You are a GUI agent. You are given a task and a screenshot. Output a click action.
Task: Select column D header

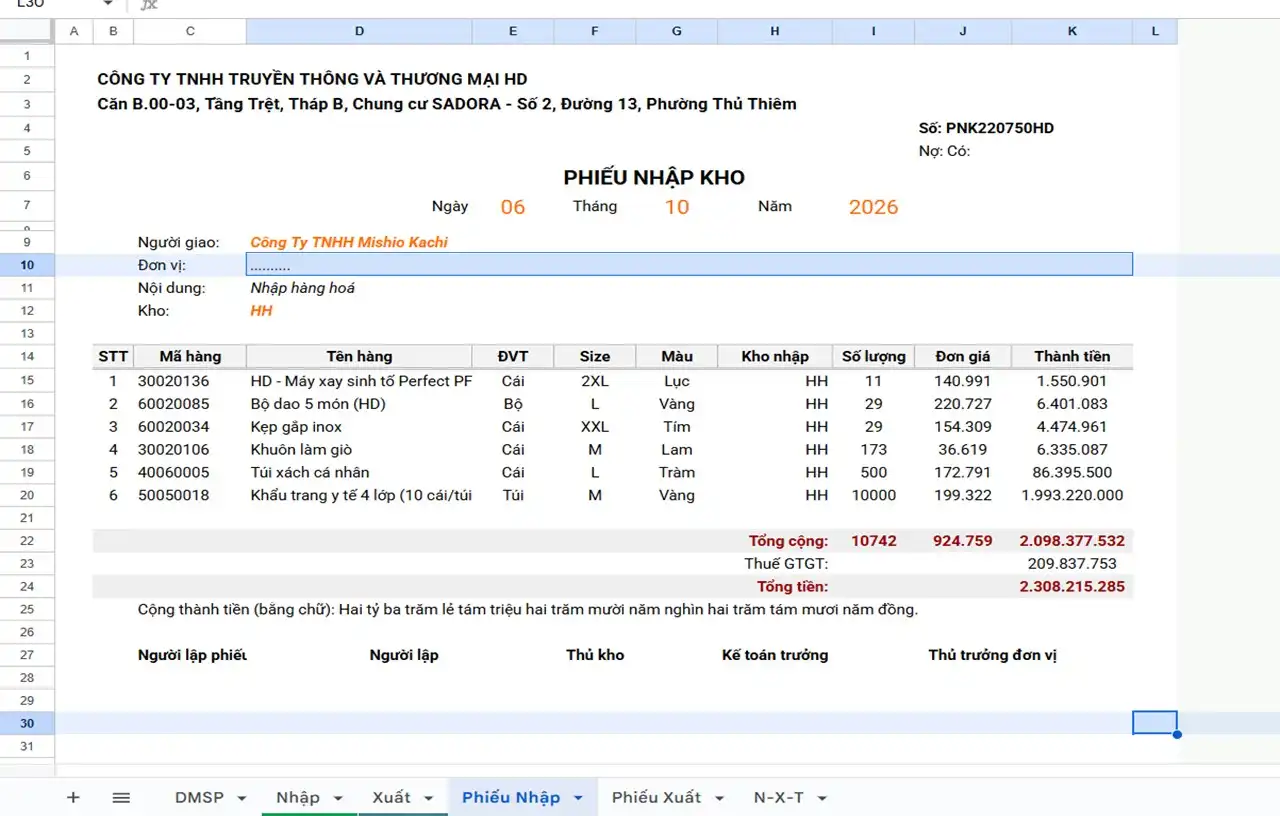[x=359, y=31]
